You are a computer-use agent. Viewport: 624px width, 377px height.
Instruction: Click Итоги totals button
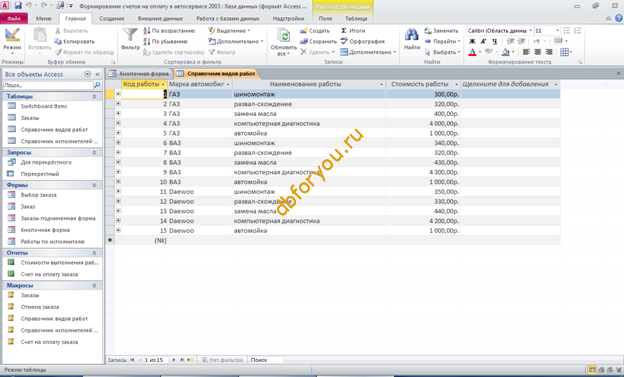[353, 31]
